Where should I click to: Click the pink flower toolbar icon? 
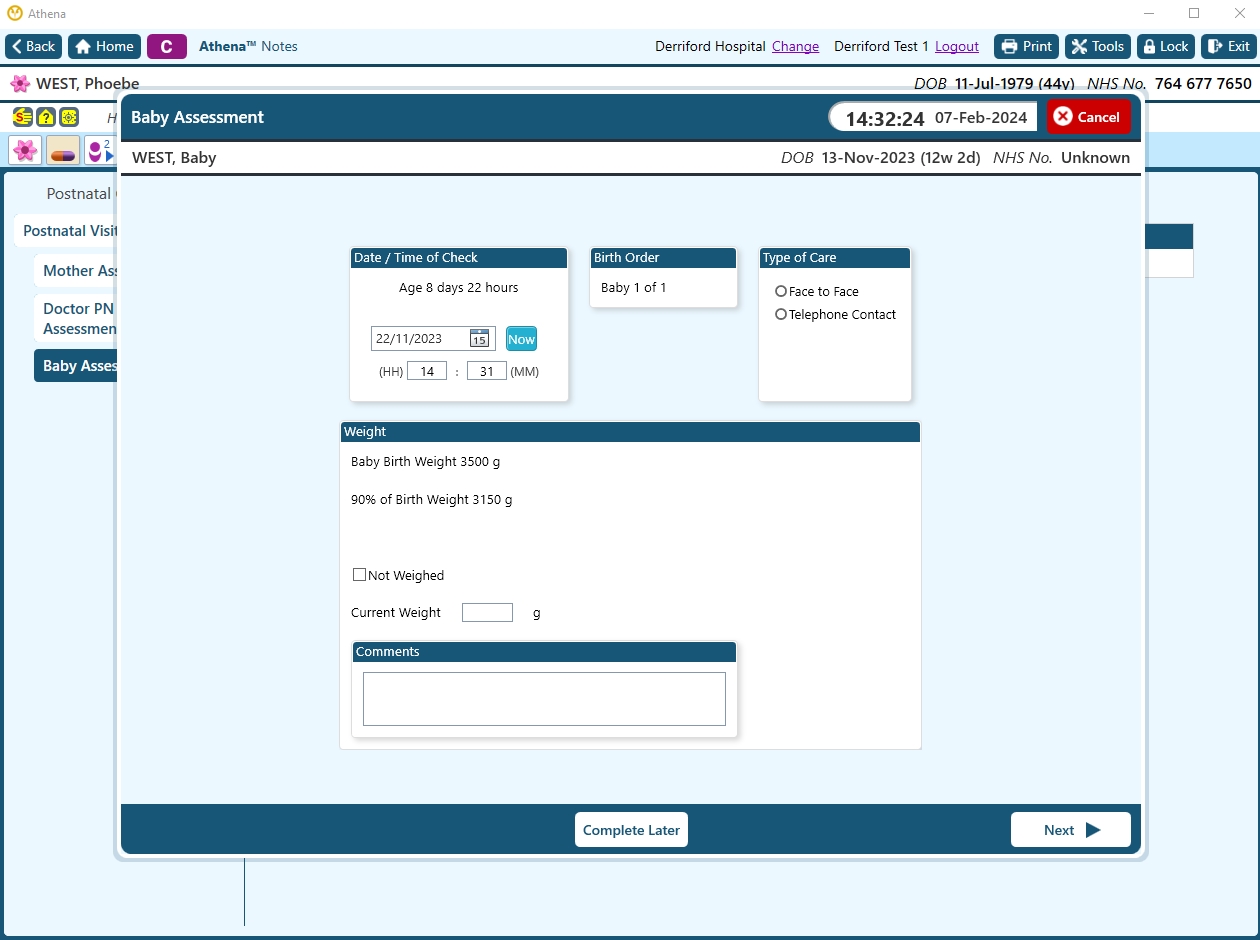point(25,151)
